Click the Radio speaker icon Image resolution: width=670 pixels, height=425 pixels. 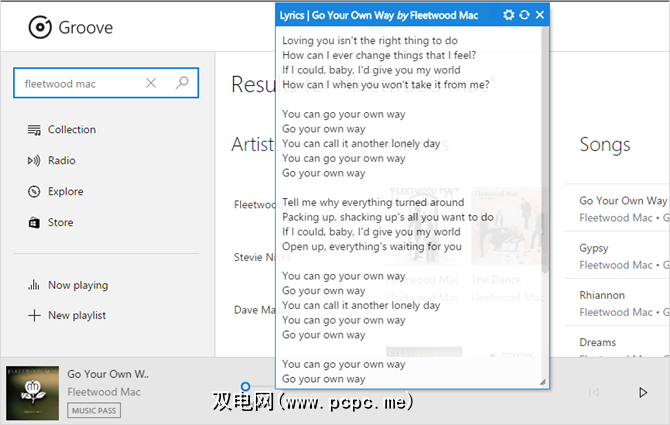(34, 161)
